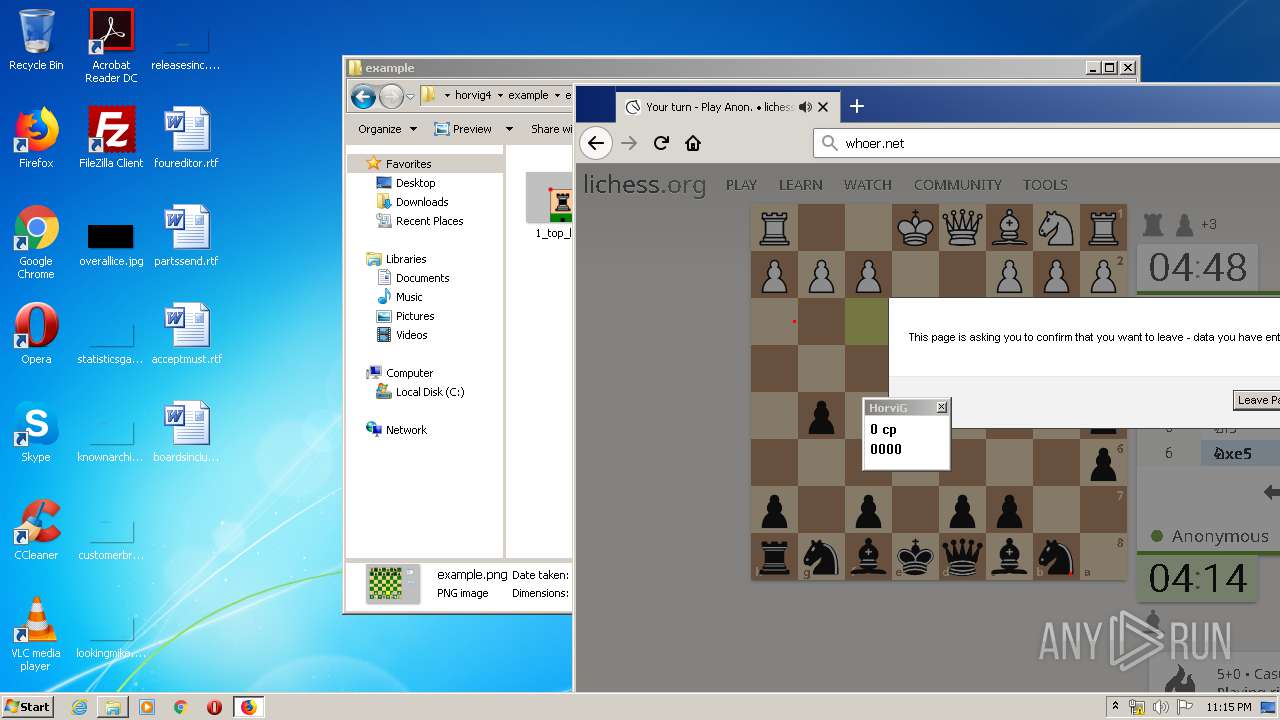Mute the lichess tab audio
Image resolution: width=1280 pixels, height=720 pixels.
(805, 107)
